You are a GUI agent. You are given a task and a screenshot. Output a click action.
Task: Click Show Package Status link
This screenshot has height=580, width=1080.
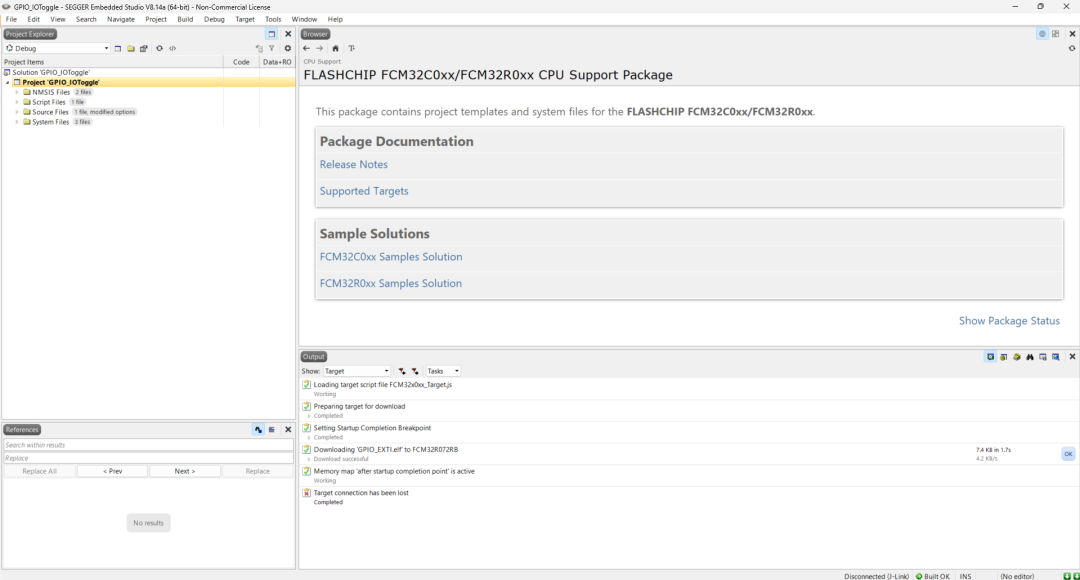pyautogui.click(x=1009, y=321)
